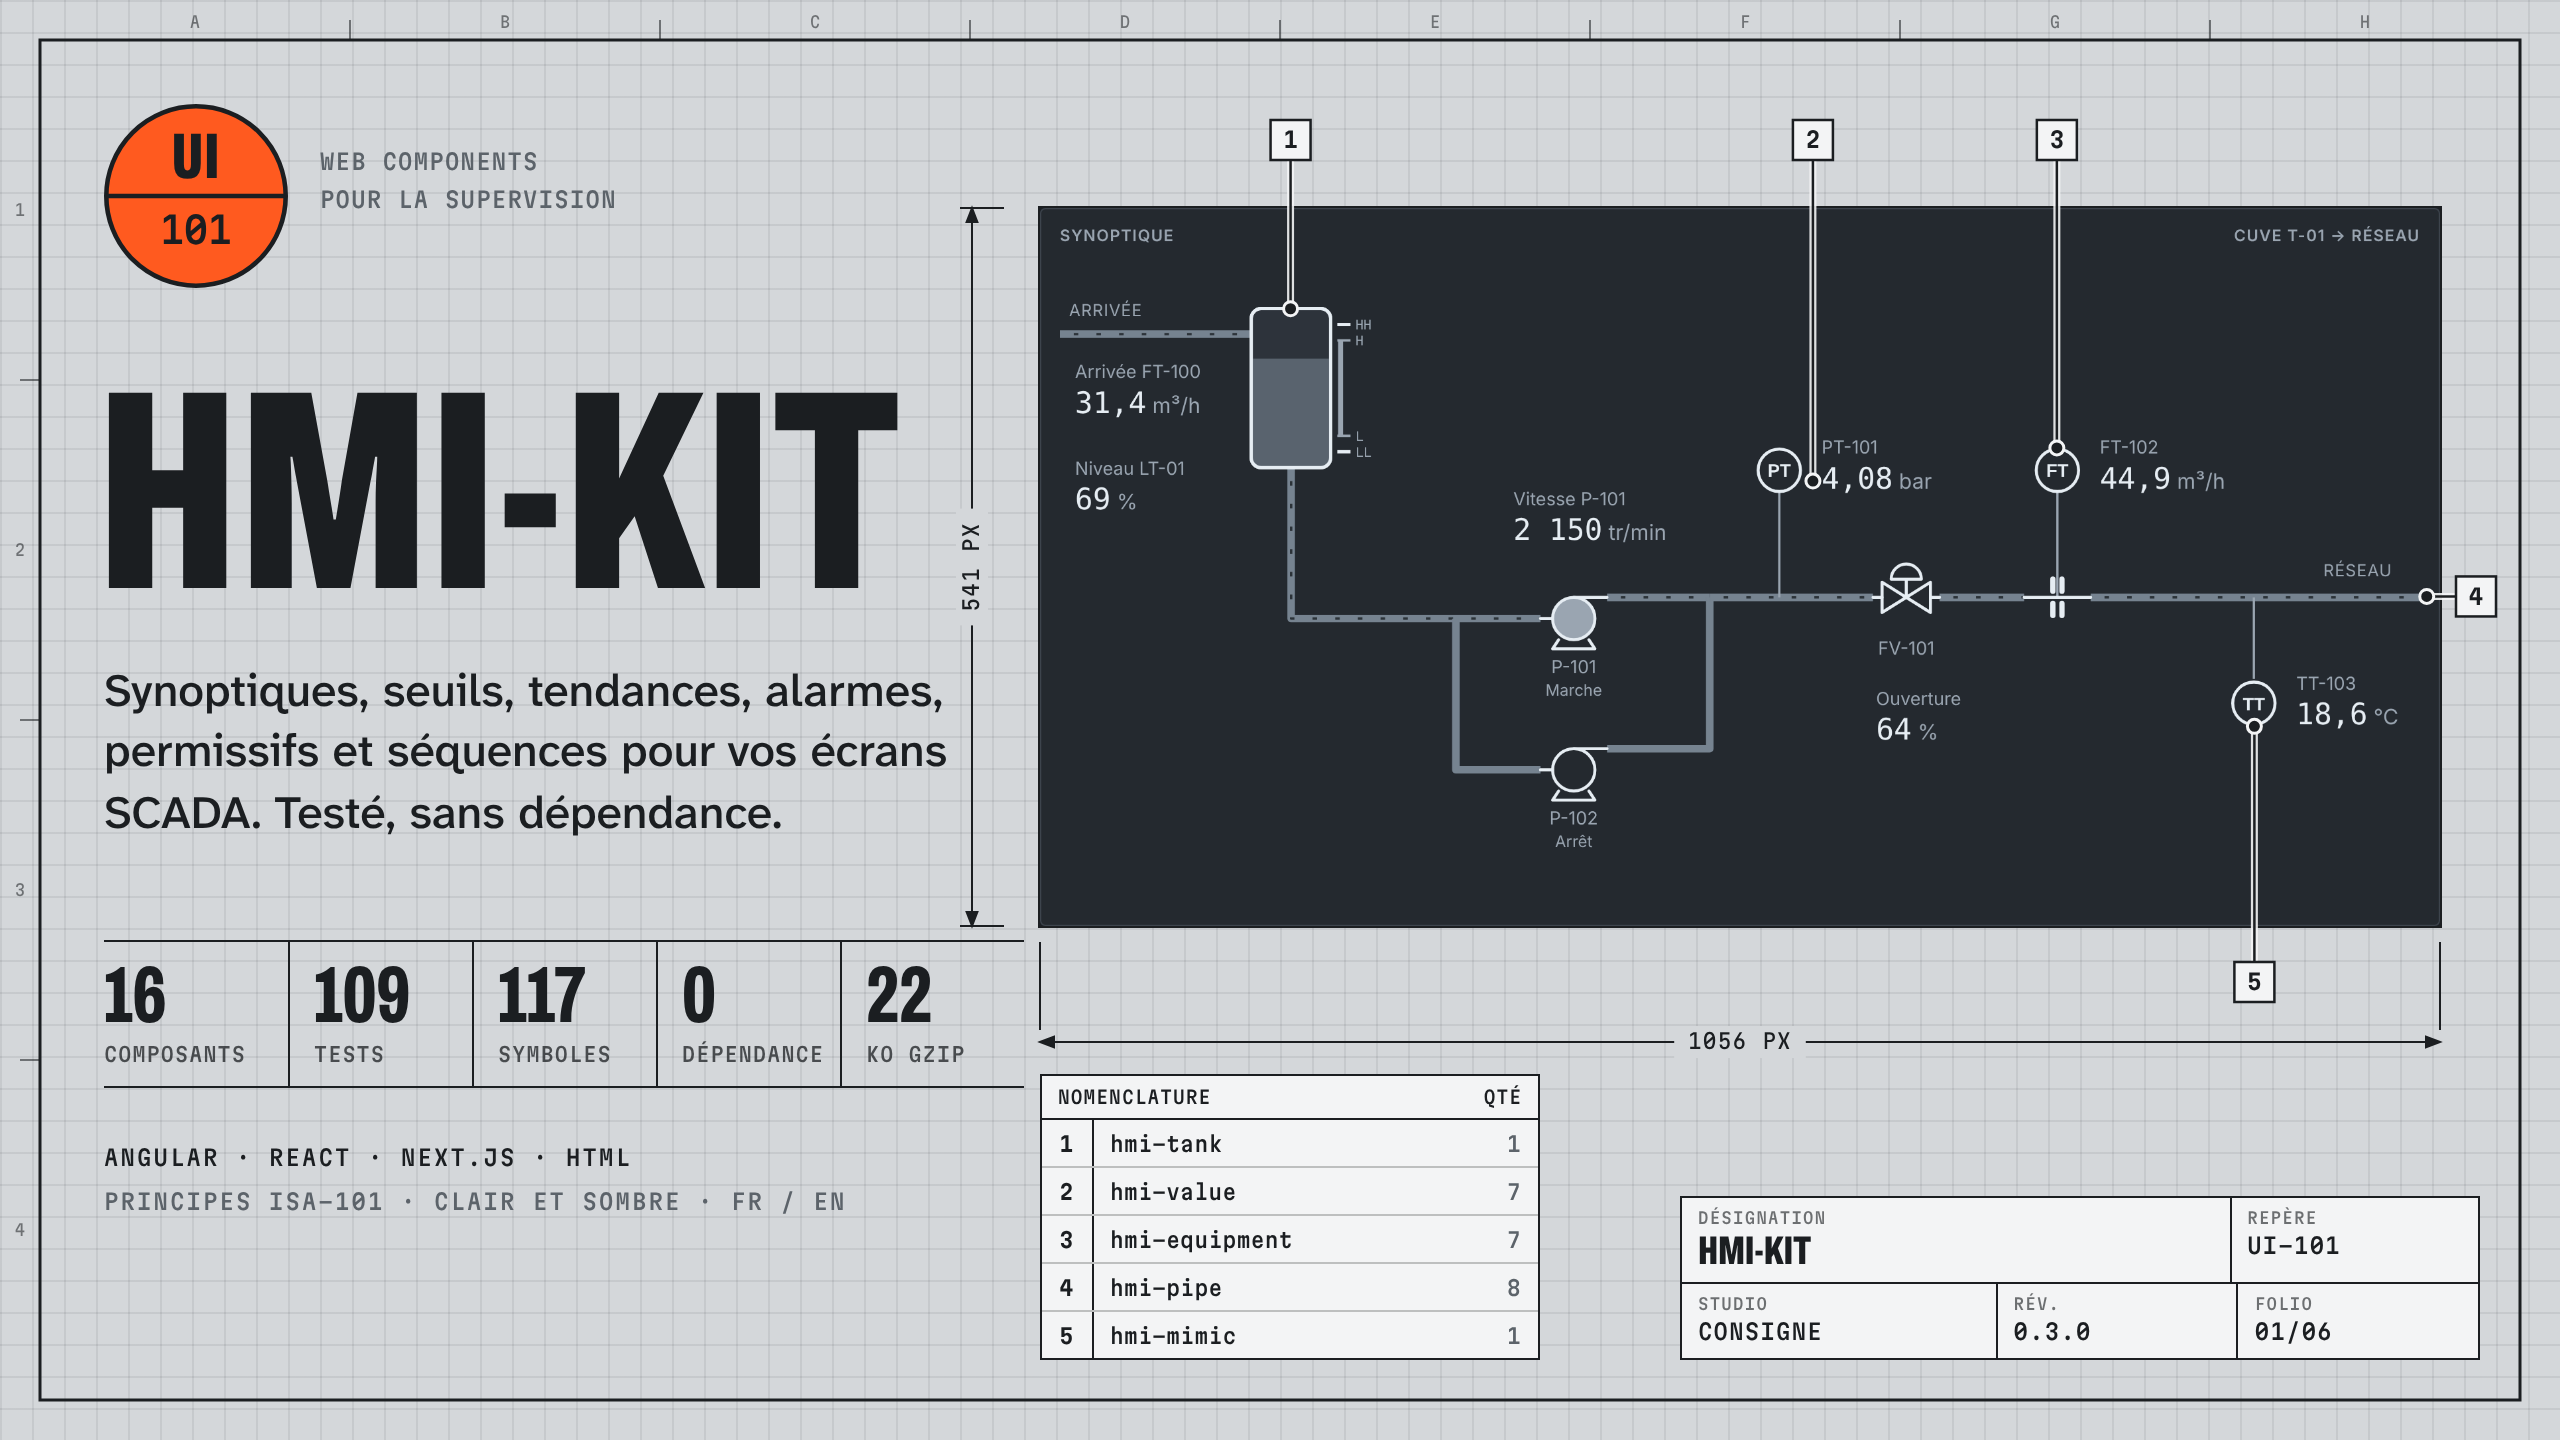Click the TT temperature transmitter bubble
Image resolution: width=2560 pixels, height=1440 pixels.
point(2253,703)
